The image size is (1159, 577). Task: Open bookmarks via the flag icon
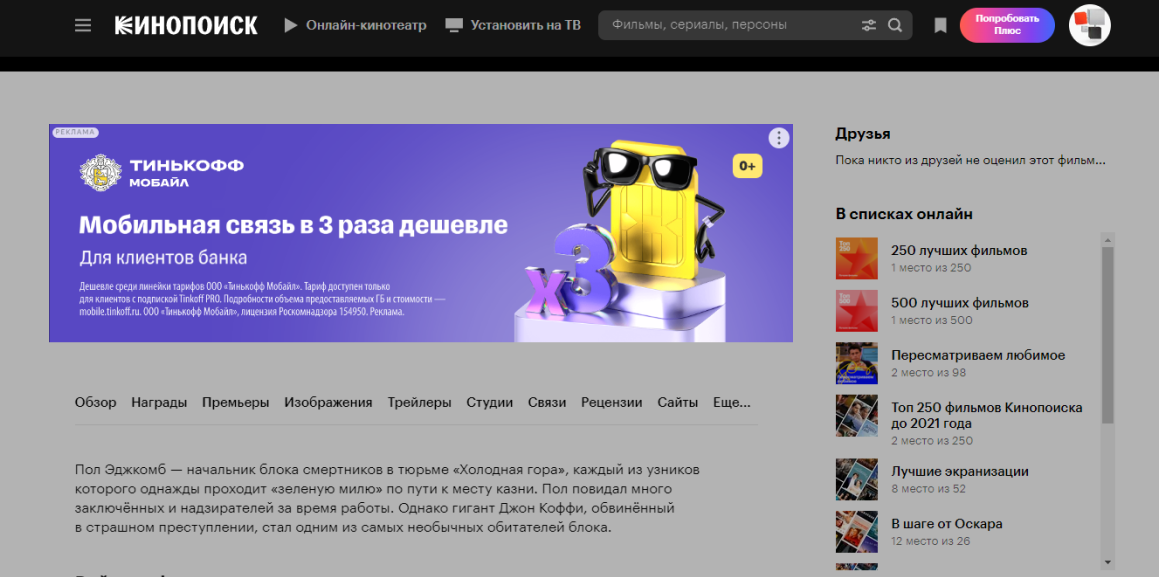940,25
